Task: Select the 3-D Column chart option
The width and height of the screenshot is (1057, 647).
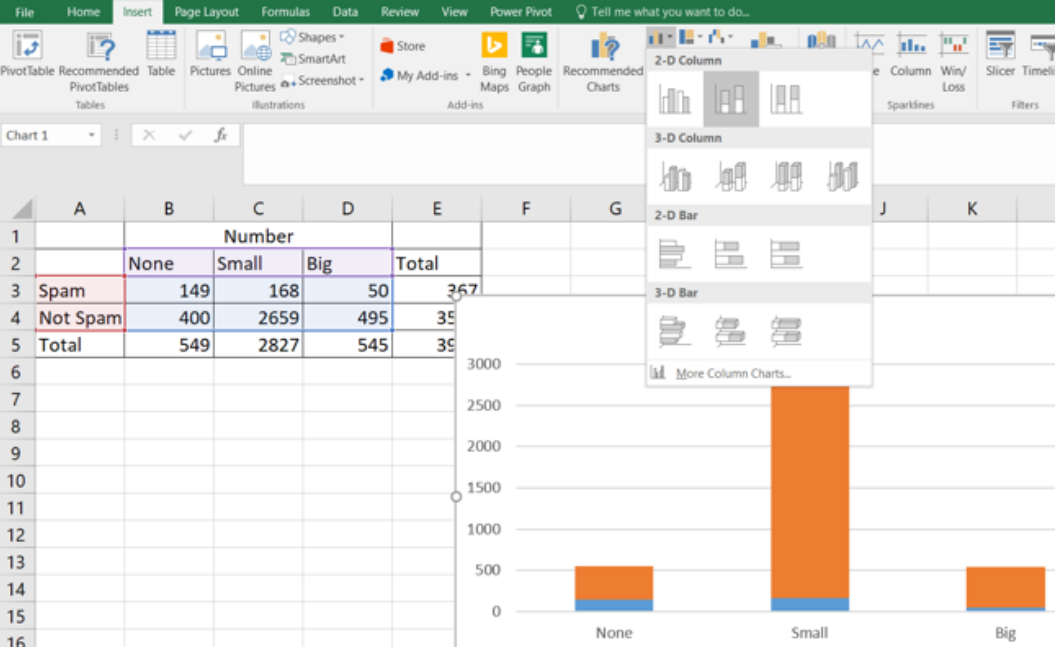Action: coord(842,177)
